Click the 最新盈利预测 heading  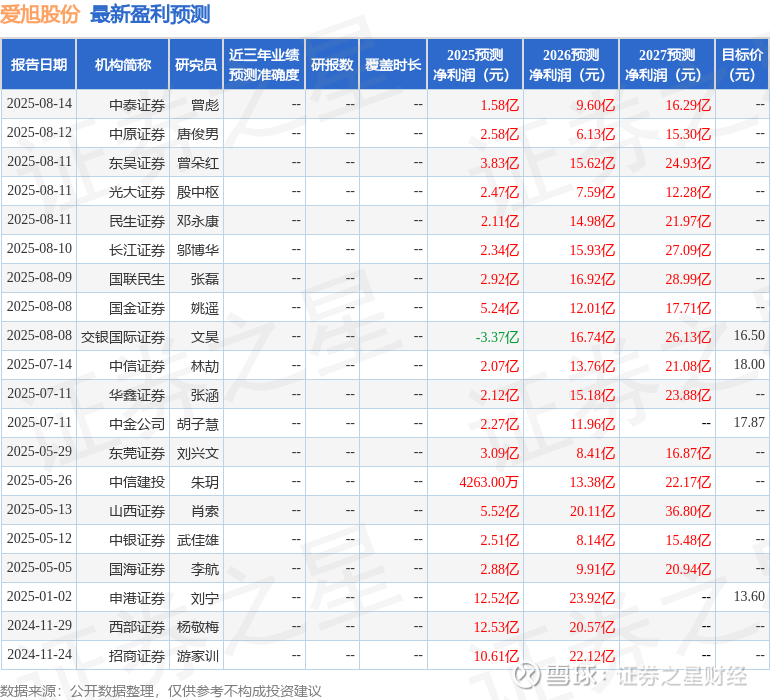(150, 14)
